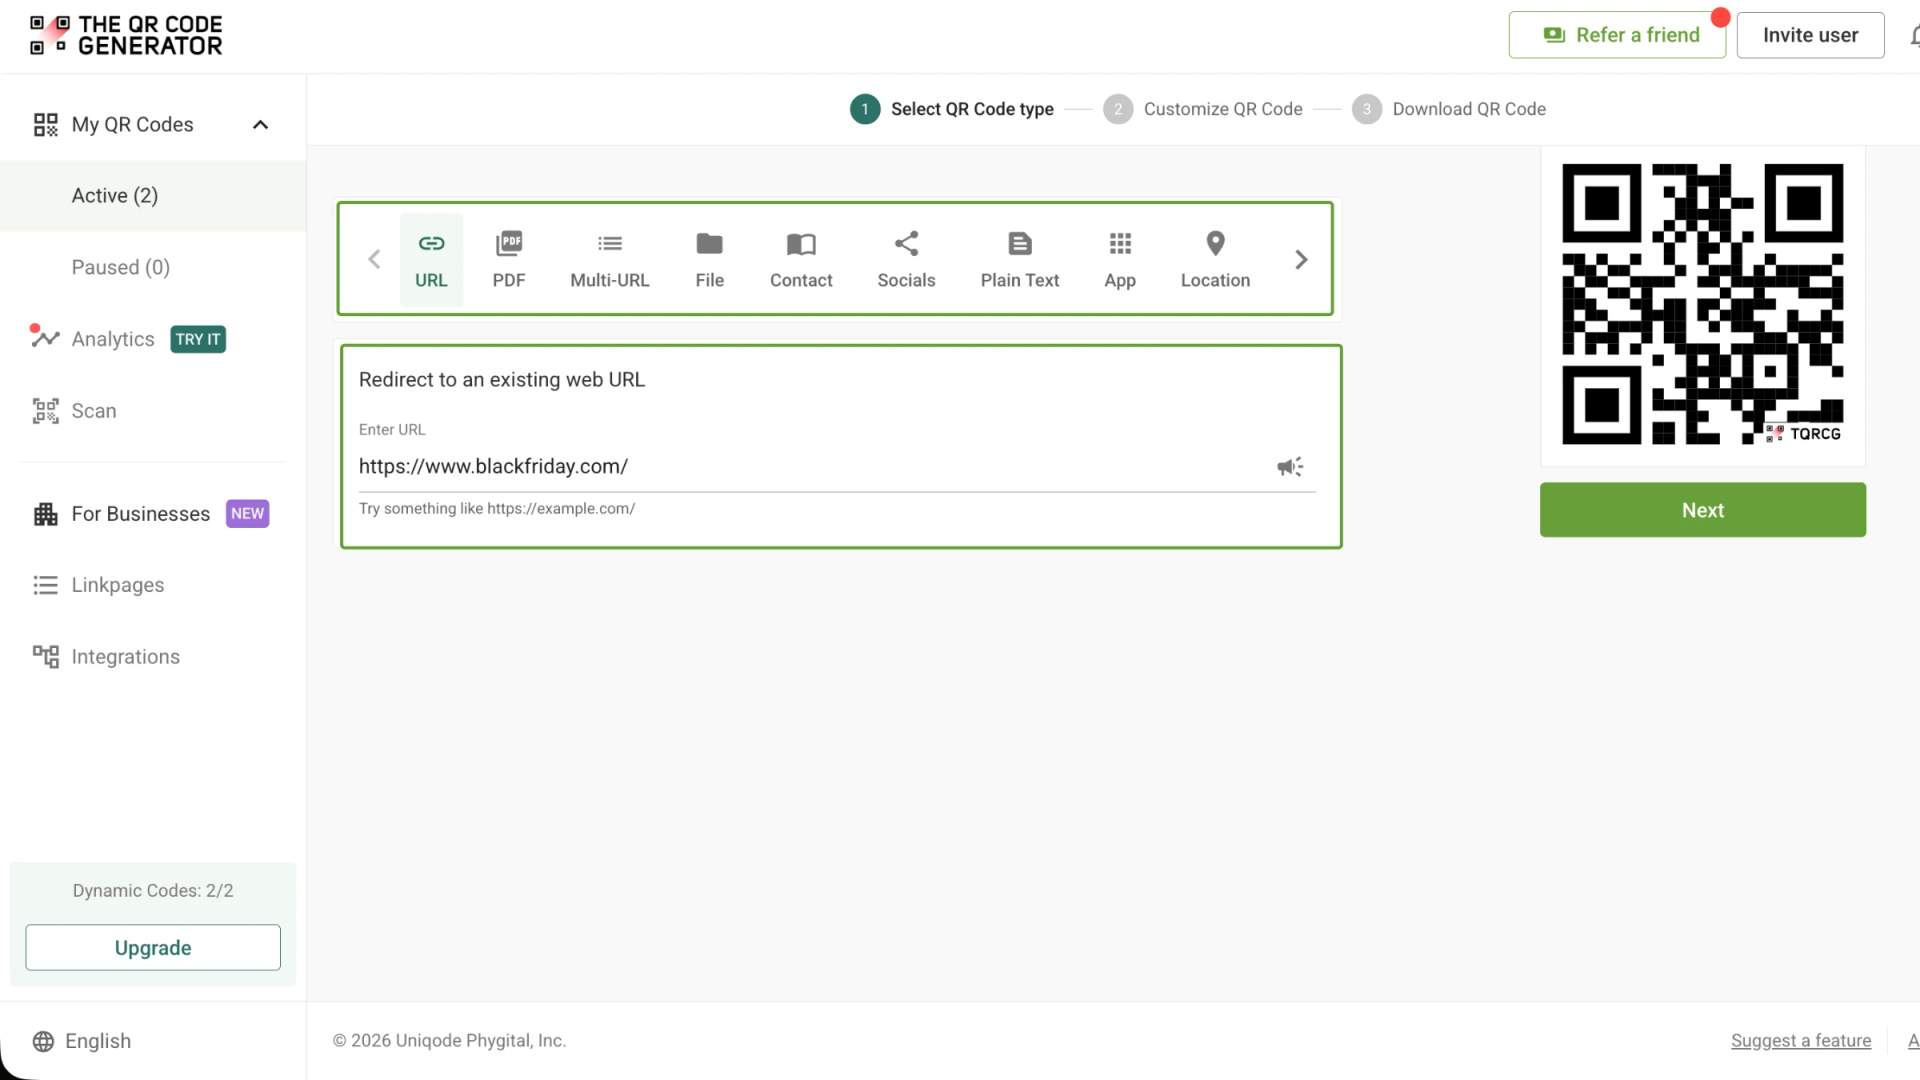Select the Socials QR code type
Screen dimensions: 1920x1080
(x=906, y=260)
